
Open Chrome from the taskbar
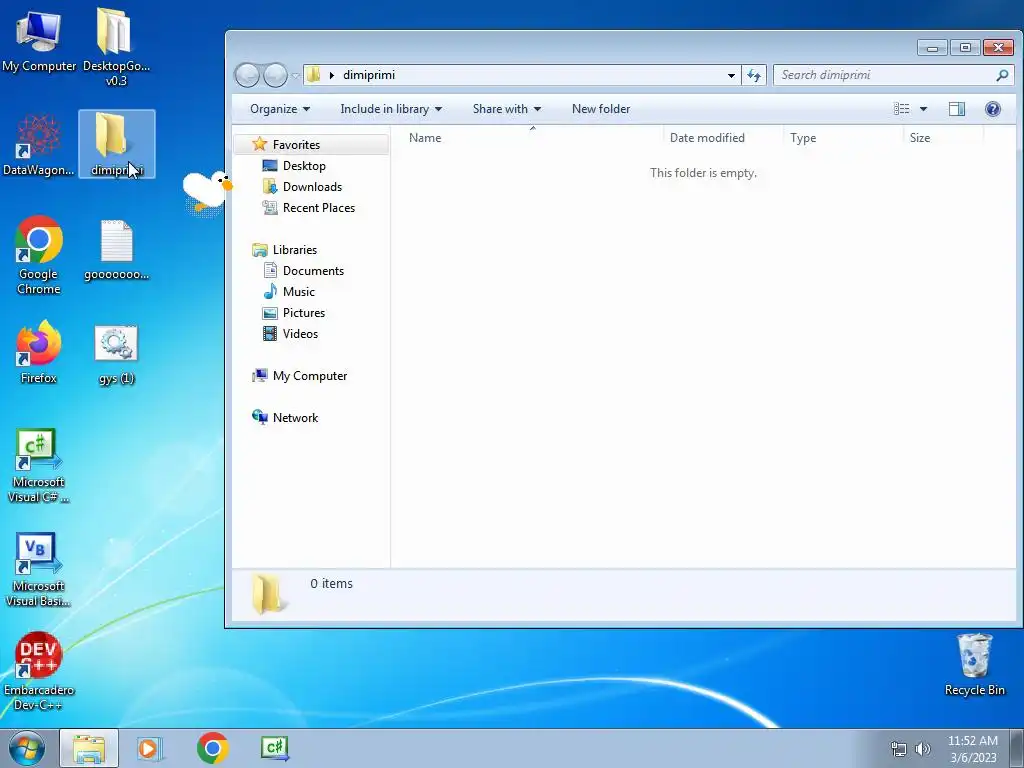tap(212, 748)
